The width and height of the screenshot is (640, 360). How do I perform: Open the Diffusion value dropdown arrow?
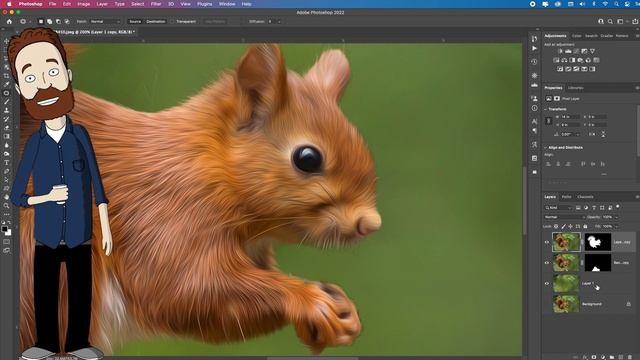tap(279, 21)
